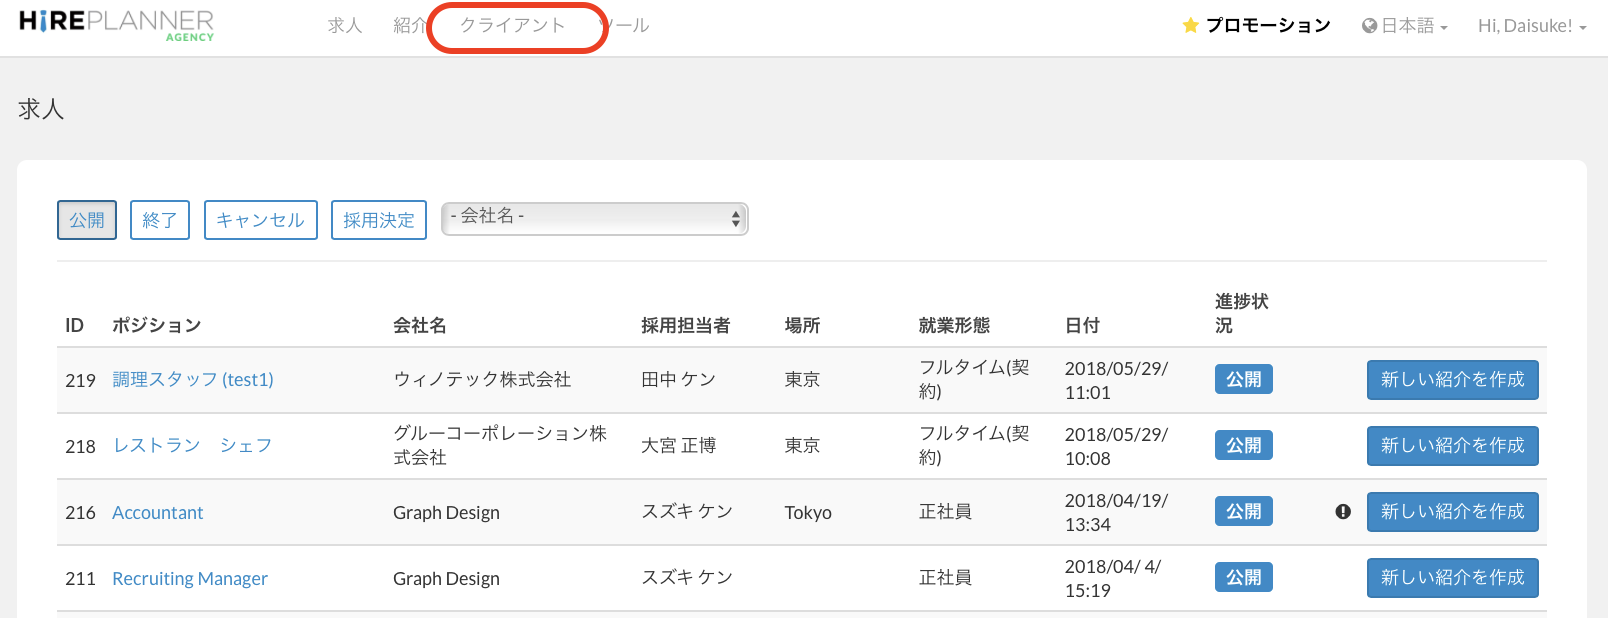The height and width of the screenshot is (618, 1608).
Task: Click the star icon beside プロモーション
Action: 1190,26
